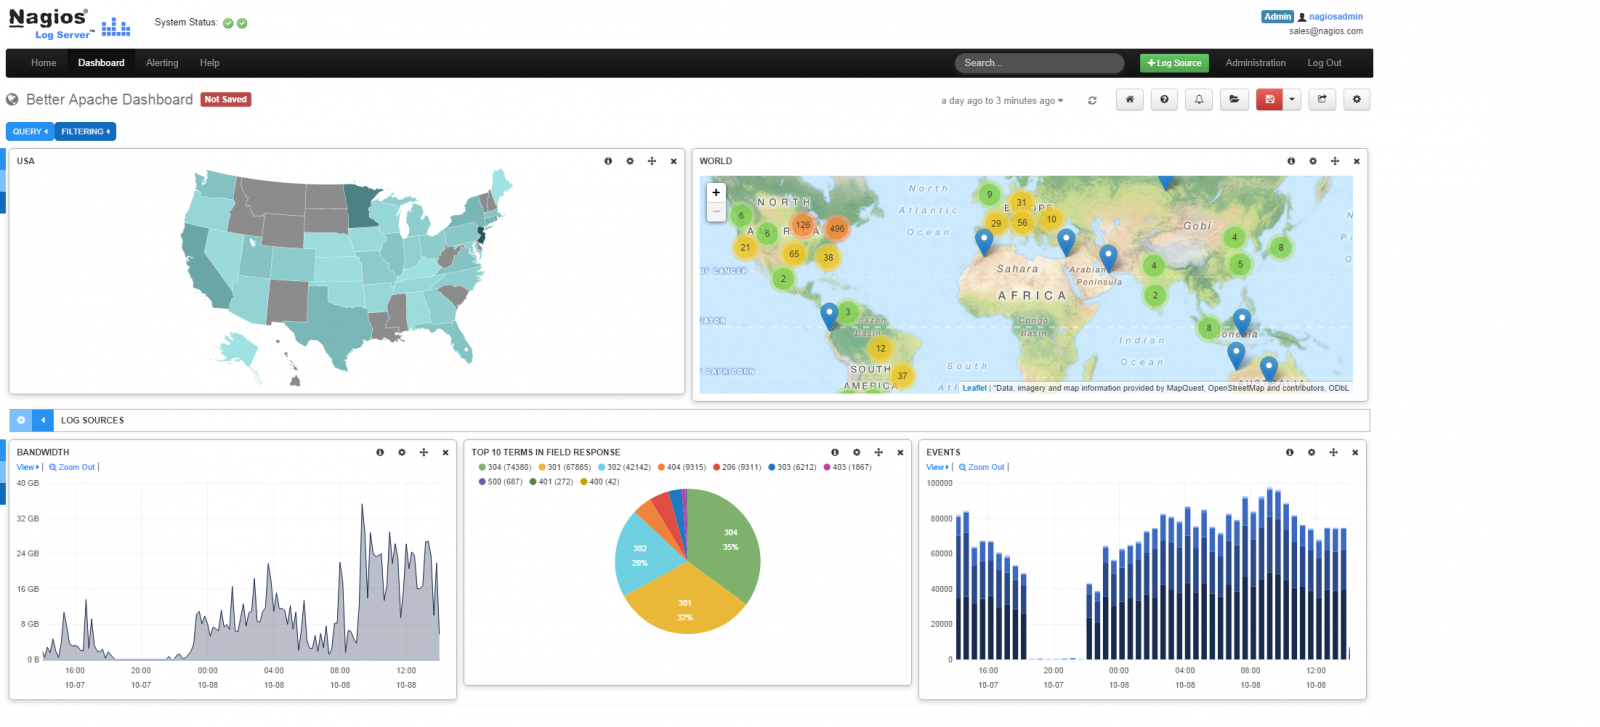1600x727 pixels.
Task: Toggle the 304 legend item in pie chart
Action: click(x=505, y=467)
